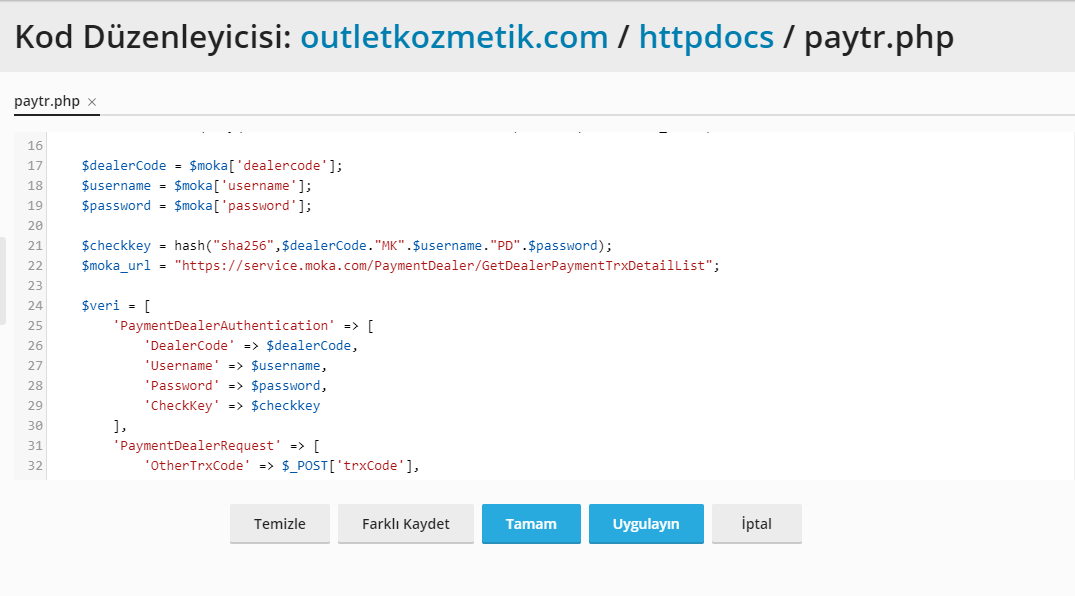Image resolution: width=1075 pixels, height=596 pixels.
Task: Place cursor on the $moka_url line
Action: point(400,266)
